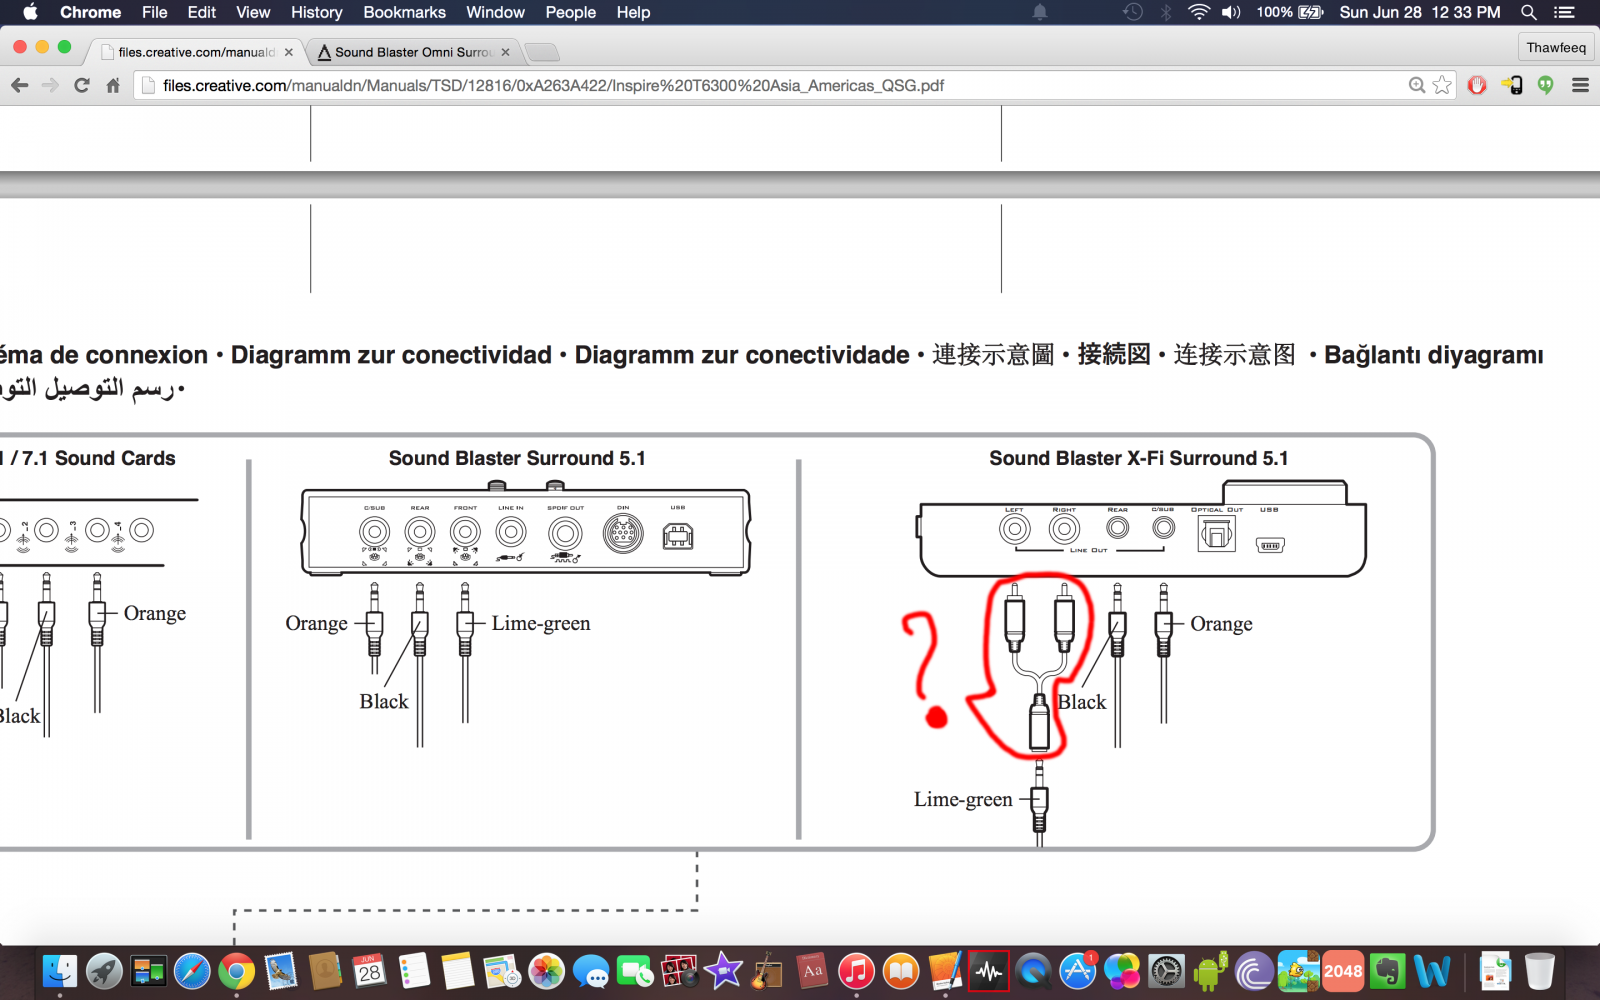This screenshot has height=1000, width=1600.
Task: Open the Wi-Fi status menu
Action: (x=1199, y=12)
